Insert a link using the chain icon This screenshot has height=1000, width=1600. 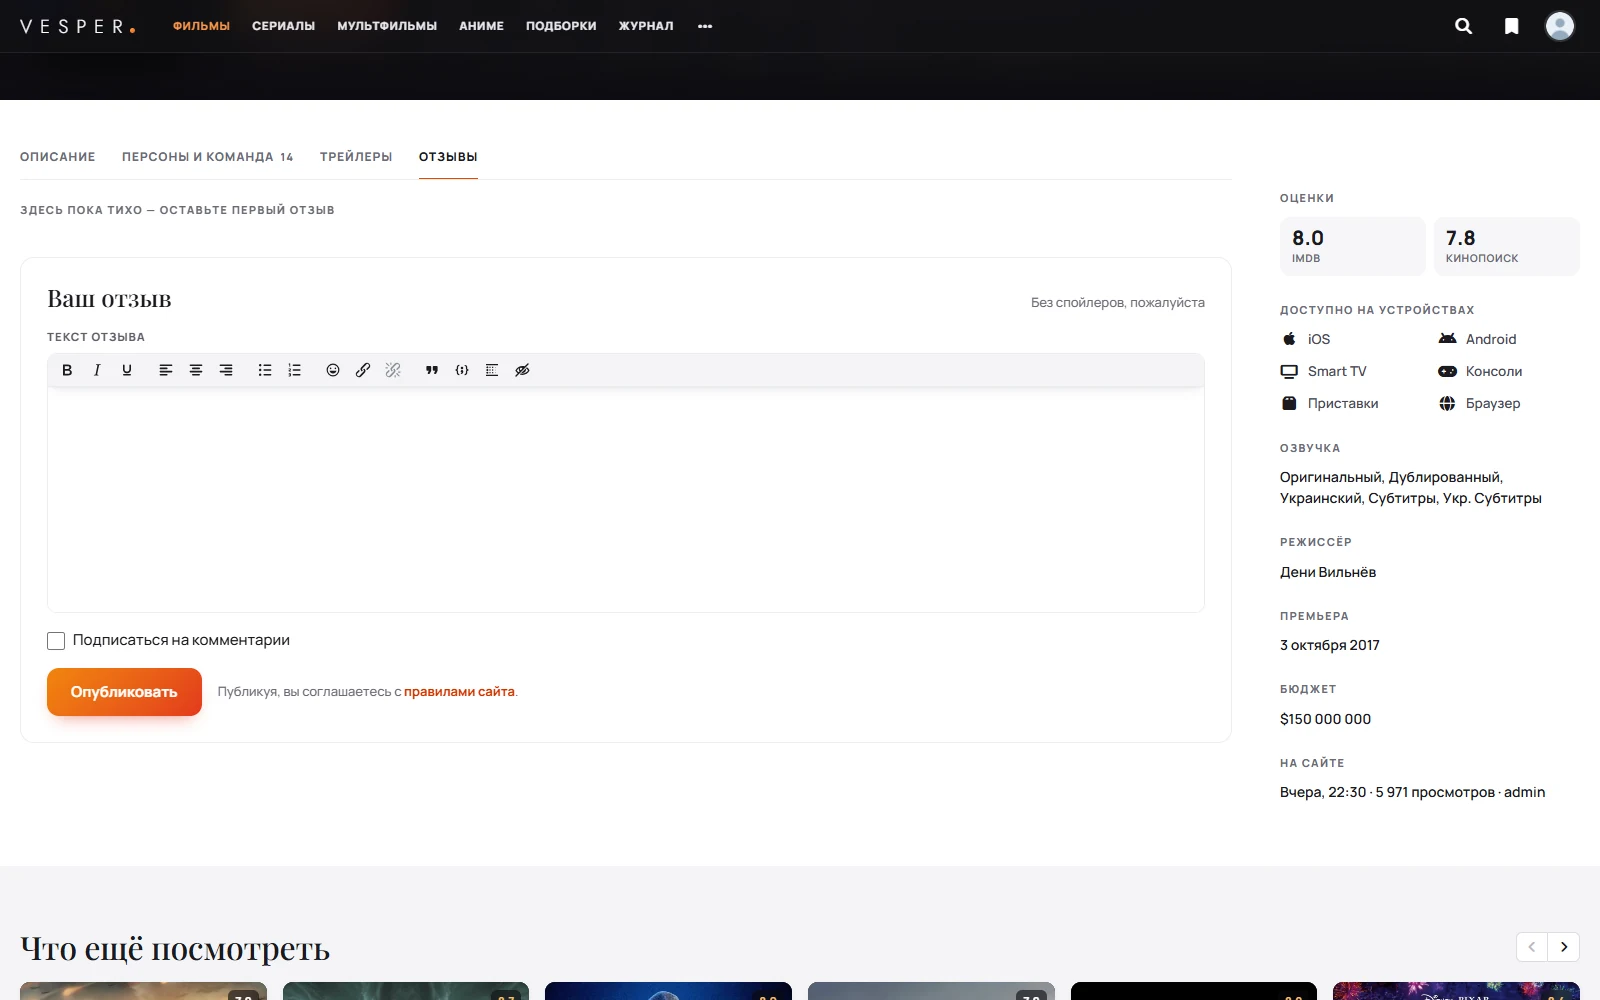(x=363, y=370)
